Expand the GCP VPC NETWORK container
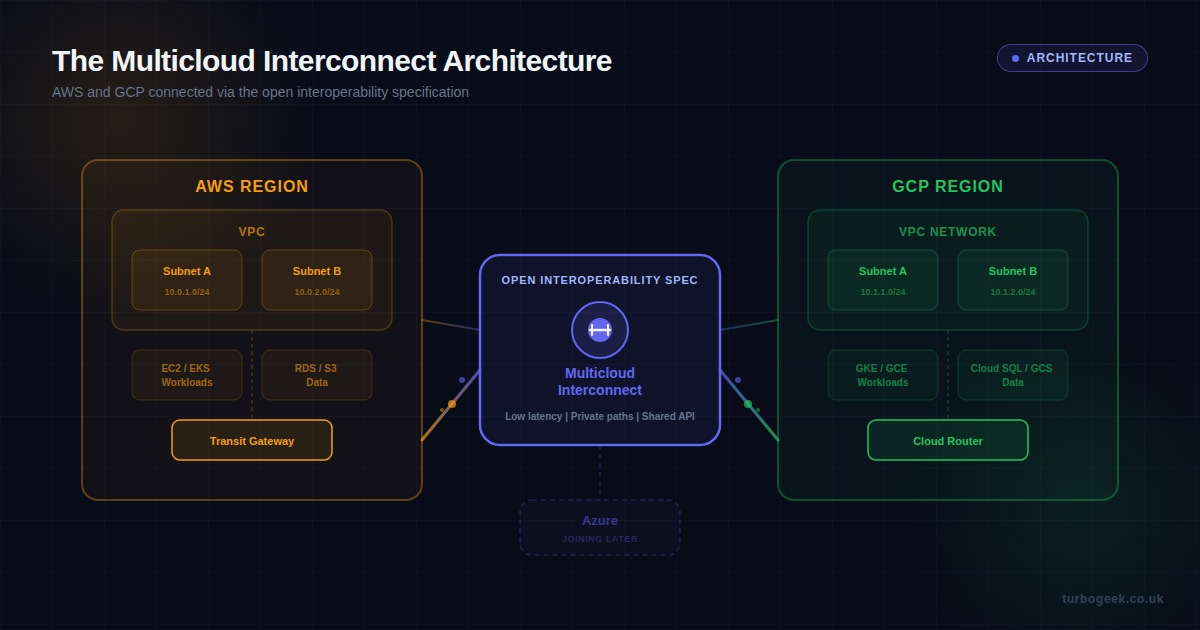This screenshot has width=1200, height=630. click(947, 231)
